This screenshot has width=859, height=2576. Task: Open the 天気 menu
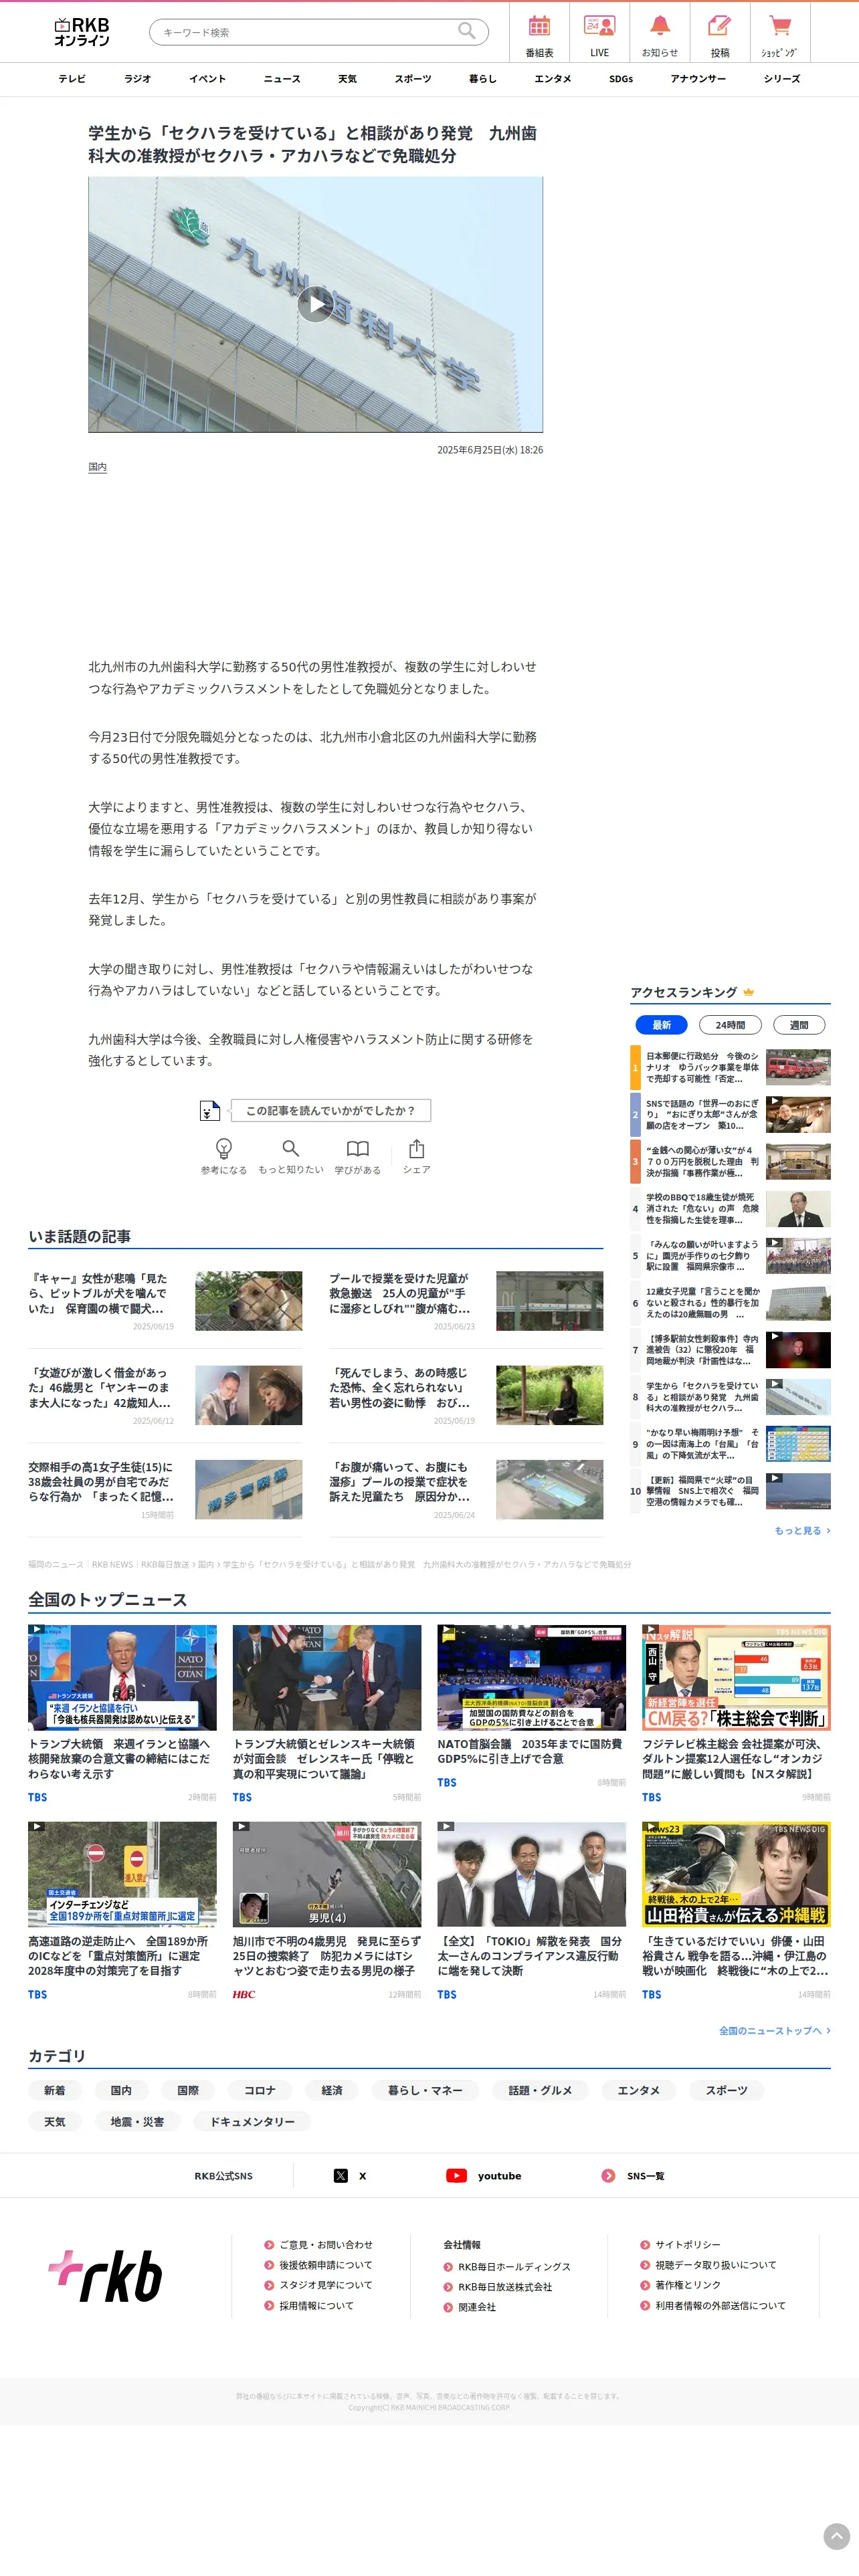tap(347, 79)
